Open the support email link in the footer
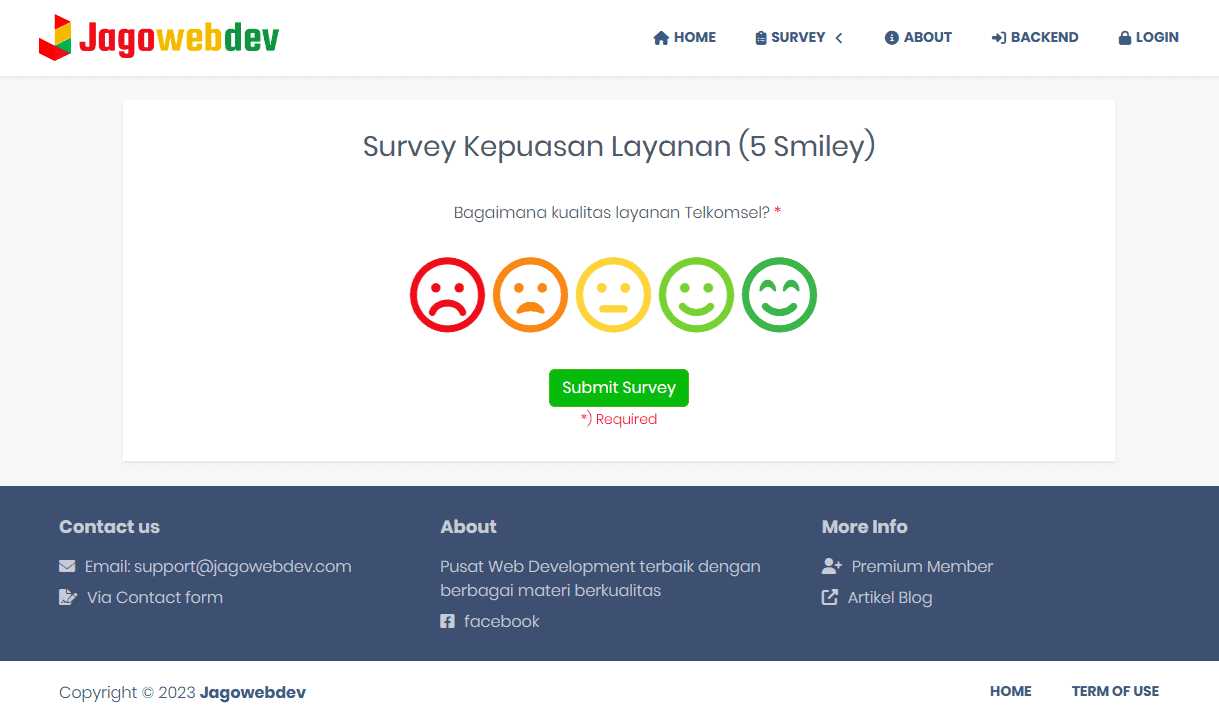 pos(218,566)
